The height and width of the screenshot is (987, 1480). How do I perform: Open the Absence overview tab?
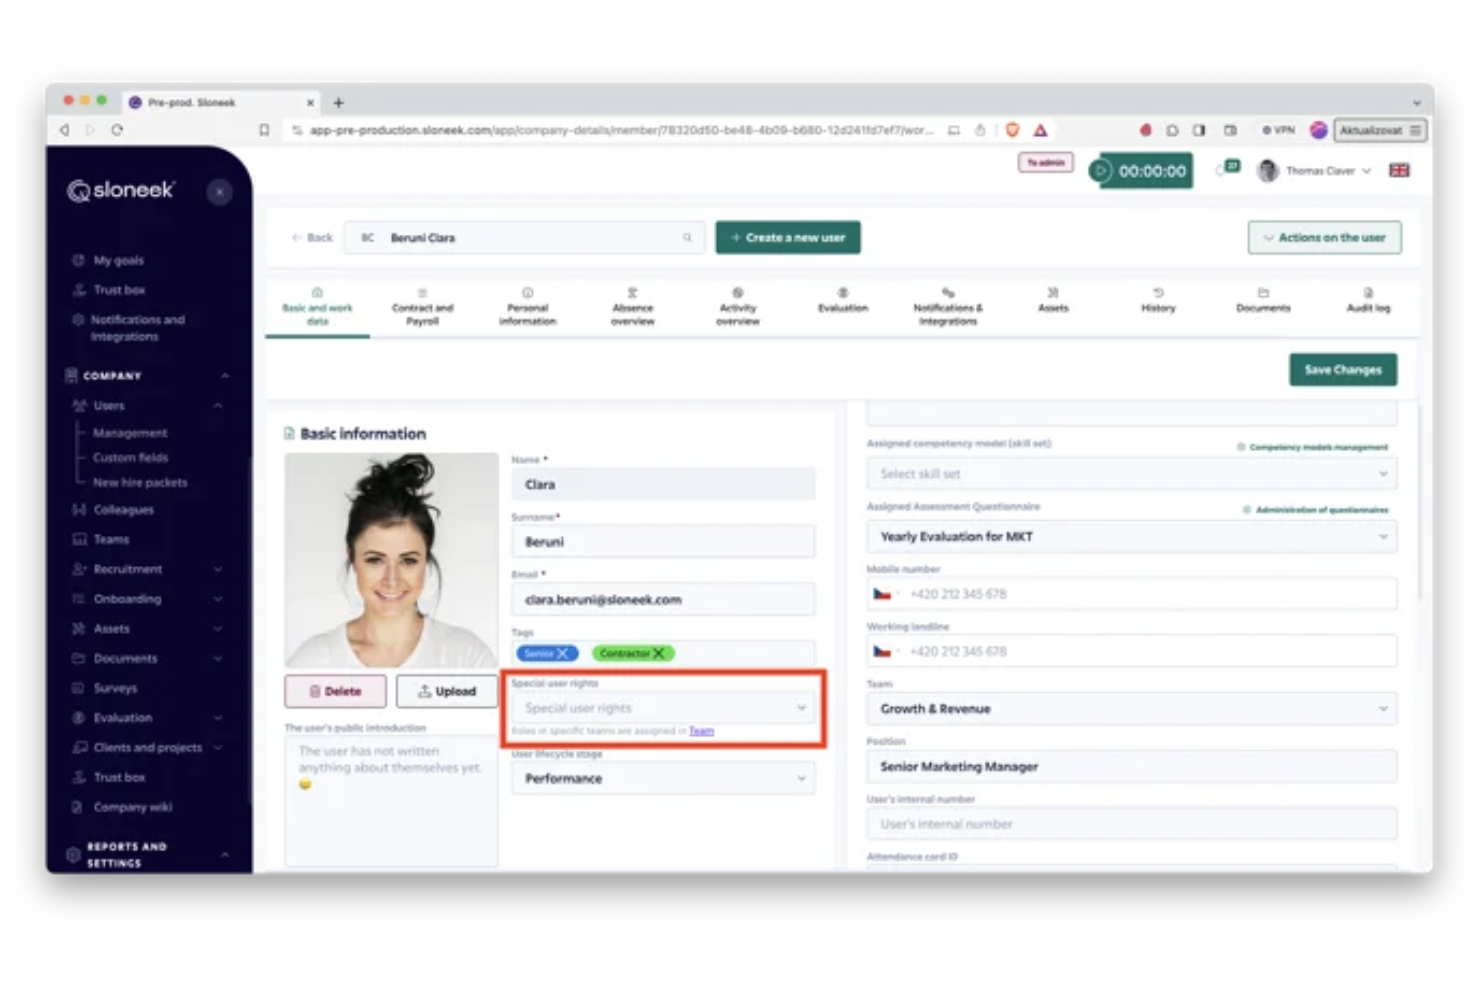[632, 308]
